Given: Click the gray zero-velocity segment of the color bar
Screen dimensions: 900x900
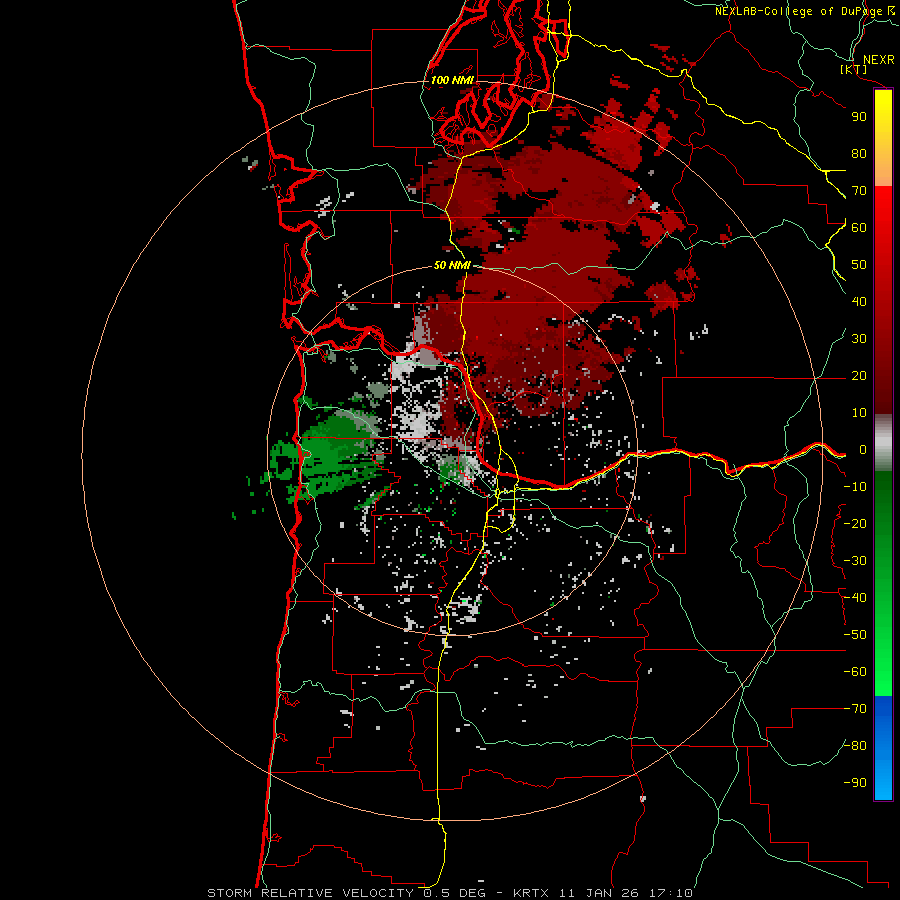Looking at the screenshot, I should (x=883, y=443).
